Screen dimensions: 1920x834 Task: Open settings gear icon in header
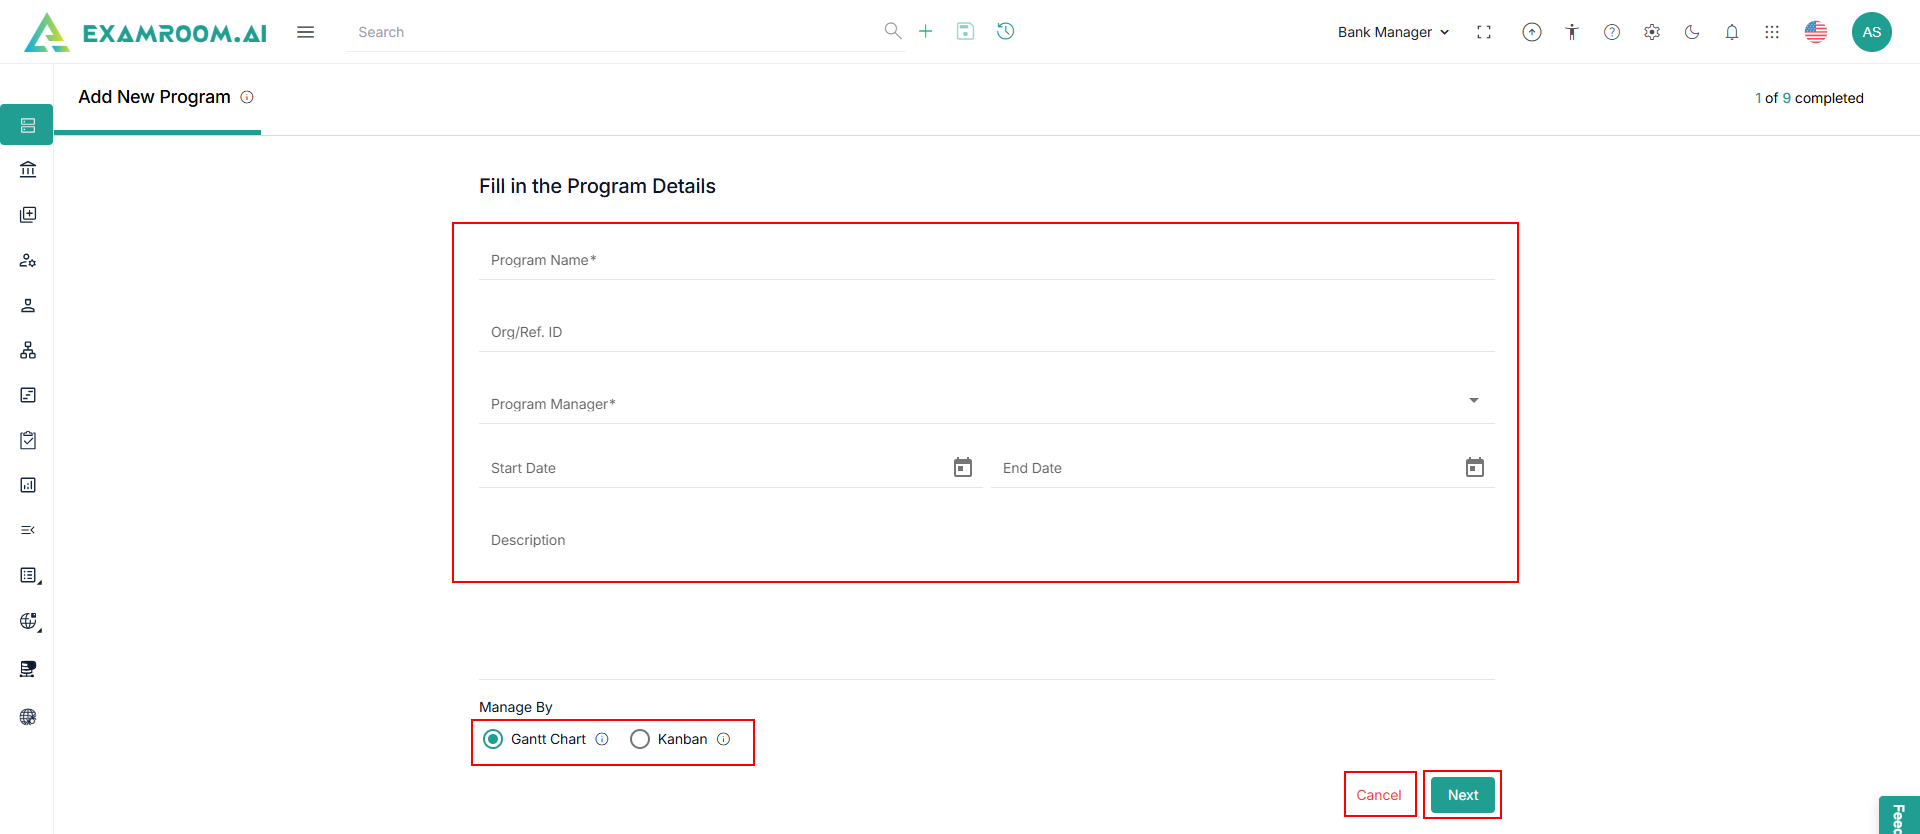coord(1652,32)
